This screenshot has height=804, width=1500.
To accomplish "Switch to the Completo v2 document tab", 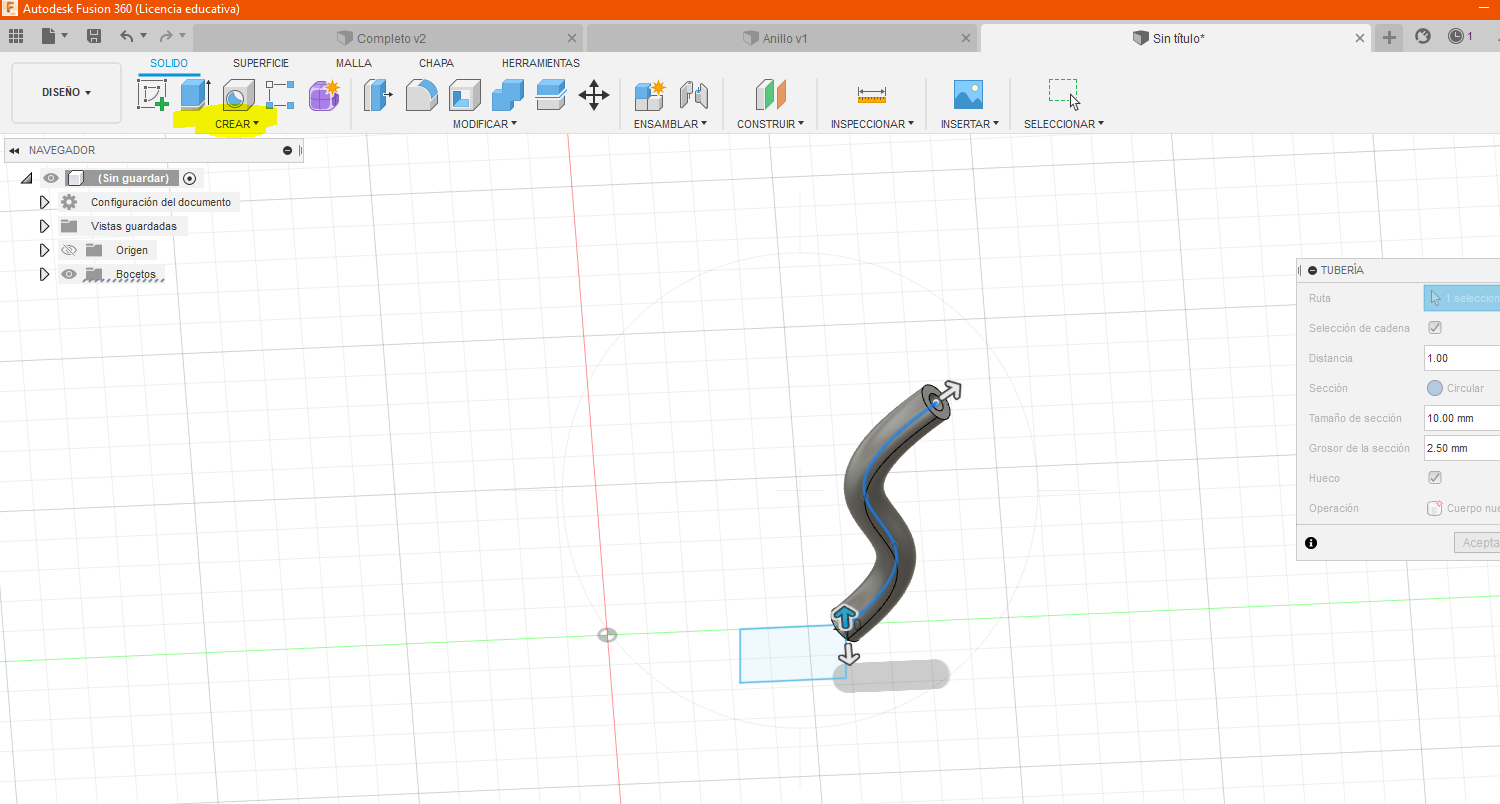I will pyautogui.click(x=388, y=38).
